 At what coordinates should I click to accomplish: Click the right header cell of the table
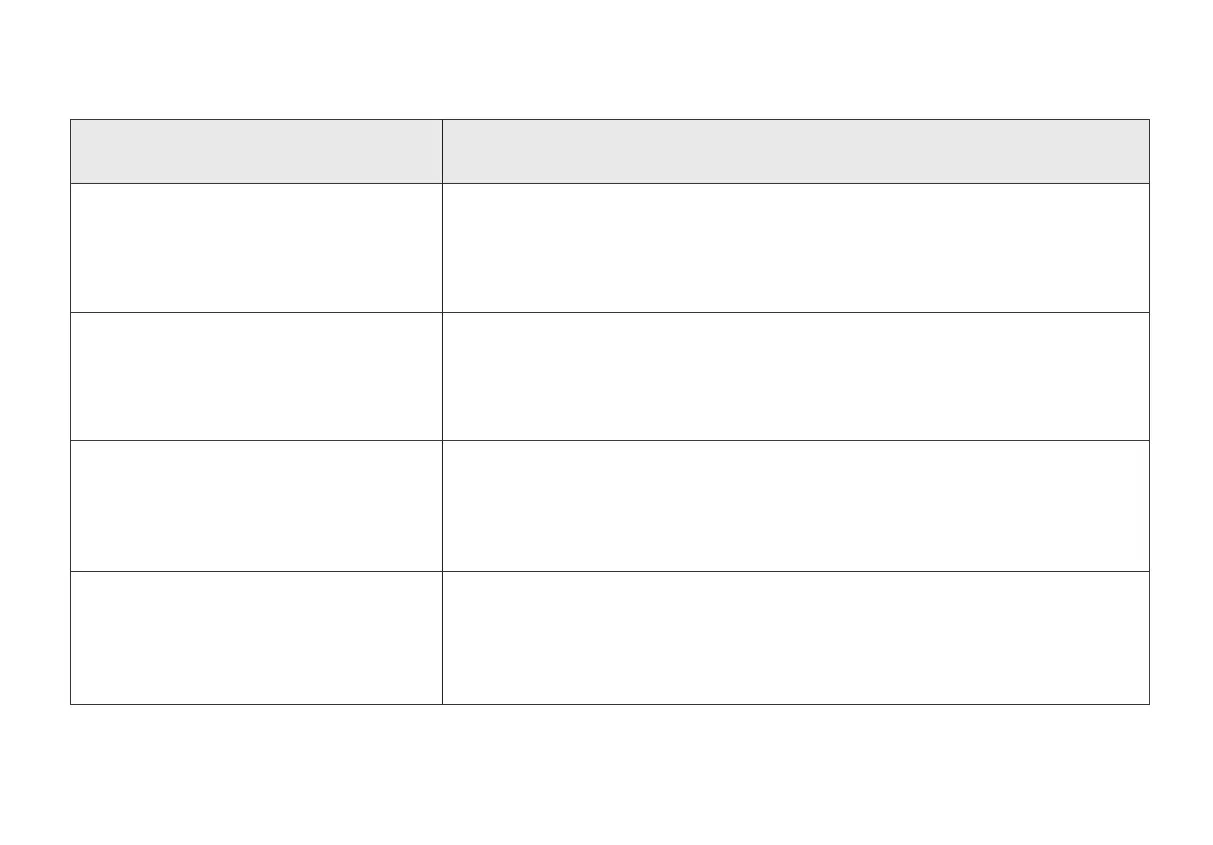point(795,151)
